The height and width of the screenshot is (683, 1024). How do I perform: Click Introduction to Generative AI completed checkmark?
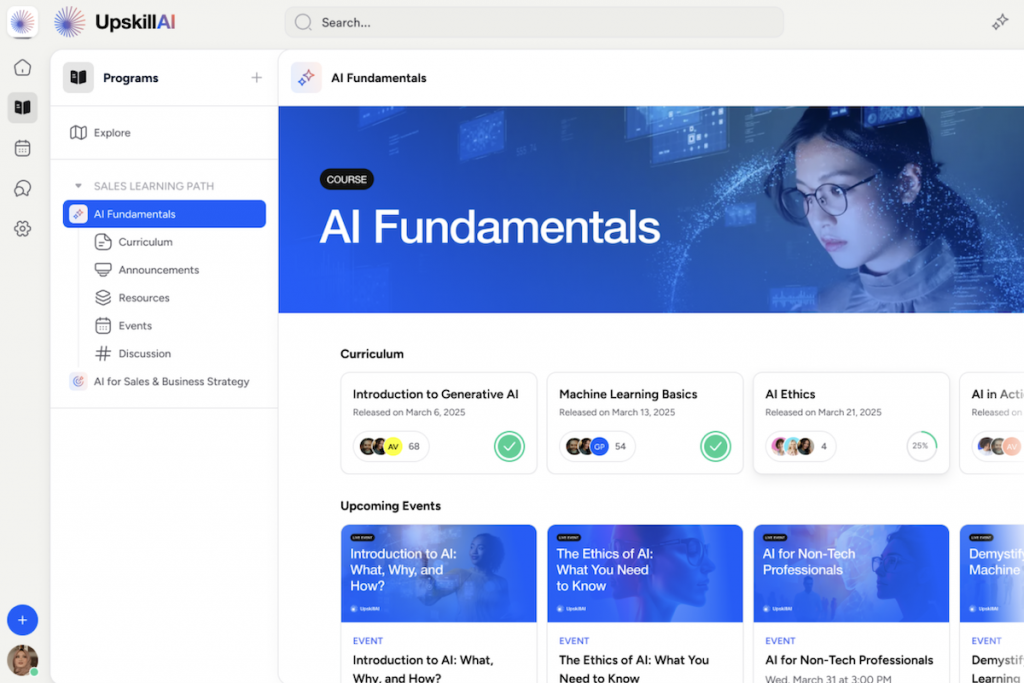pos(510,446)
